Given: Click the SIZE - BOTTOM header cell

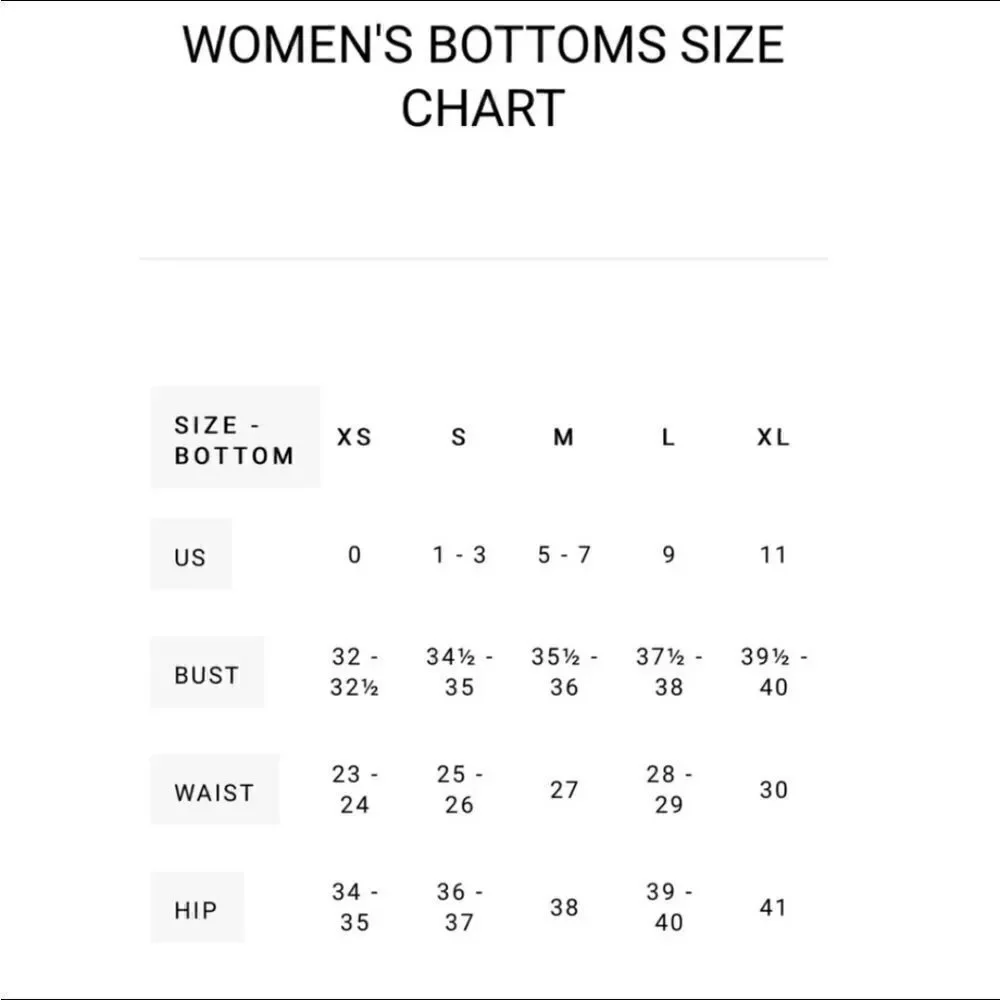Looking at the screenshot, I should [x=235, y=438].
